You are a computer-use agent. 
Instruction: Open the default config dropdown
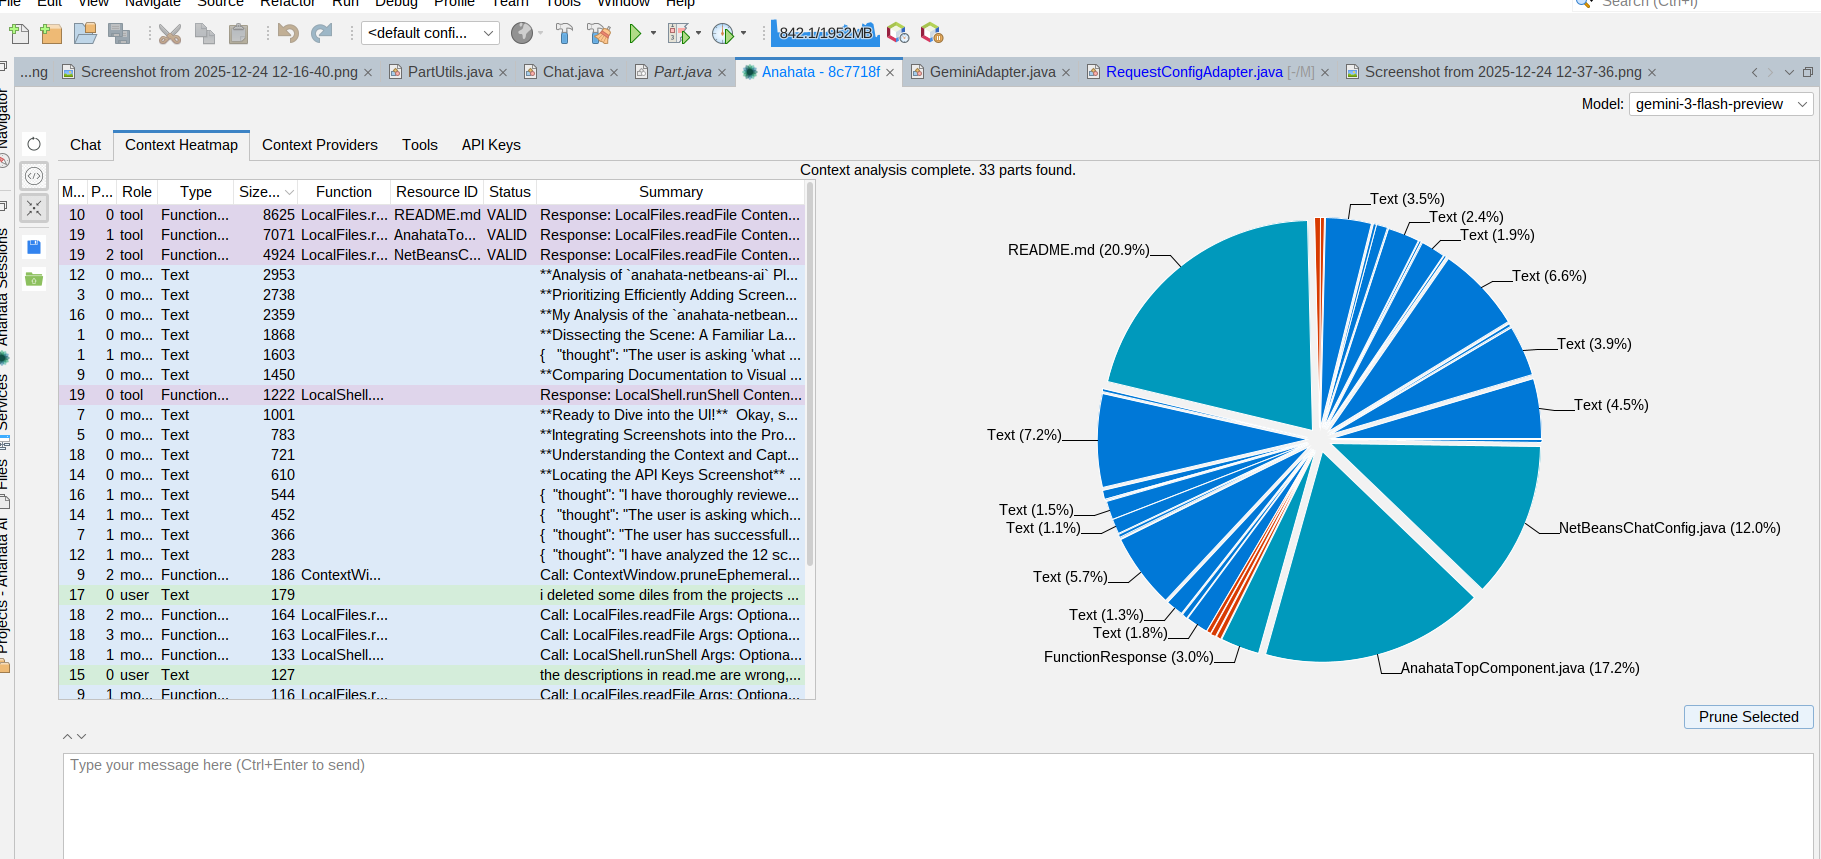pyautogui.click(x=430, y=33)
